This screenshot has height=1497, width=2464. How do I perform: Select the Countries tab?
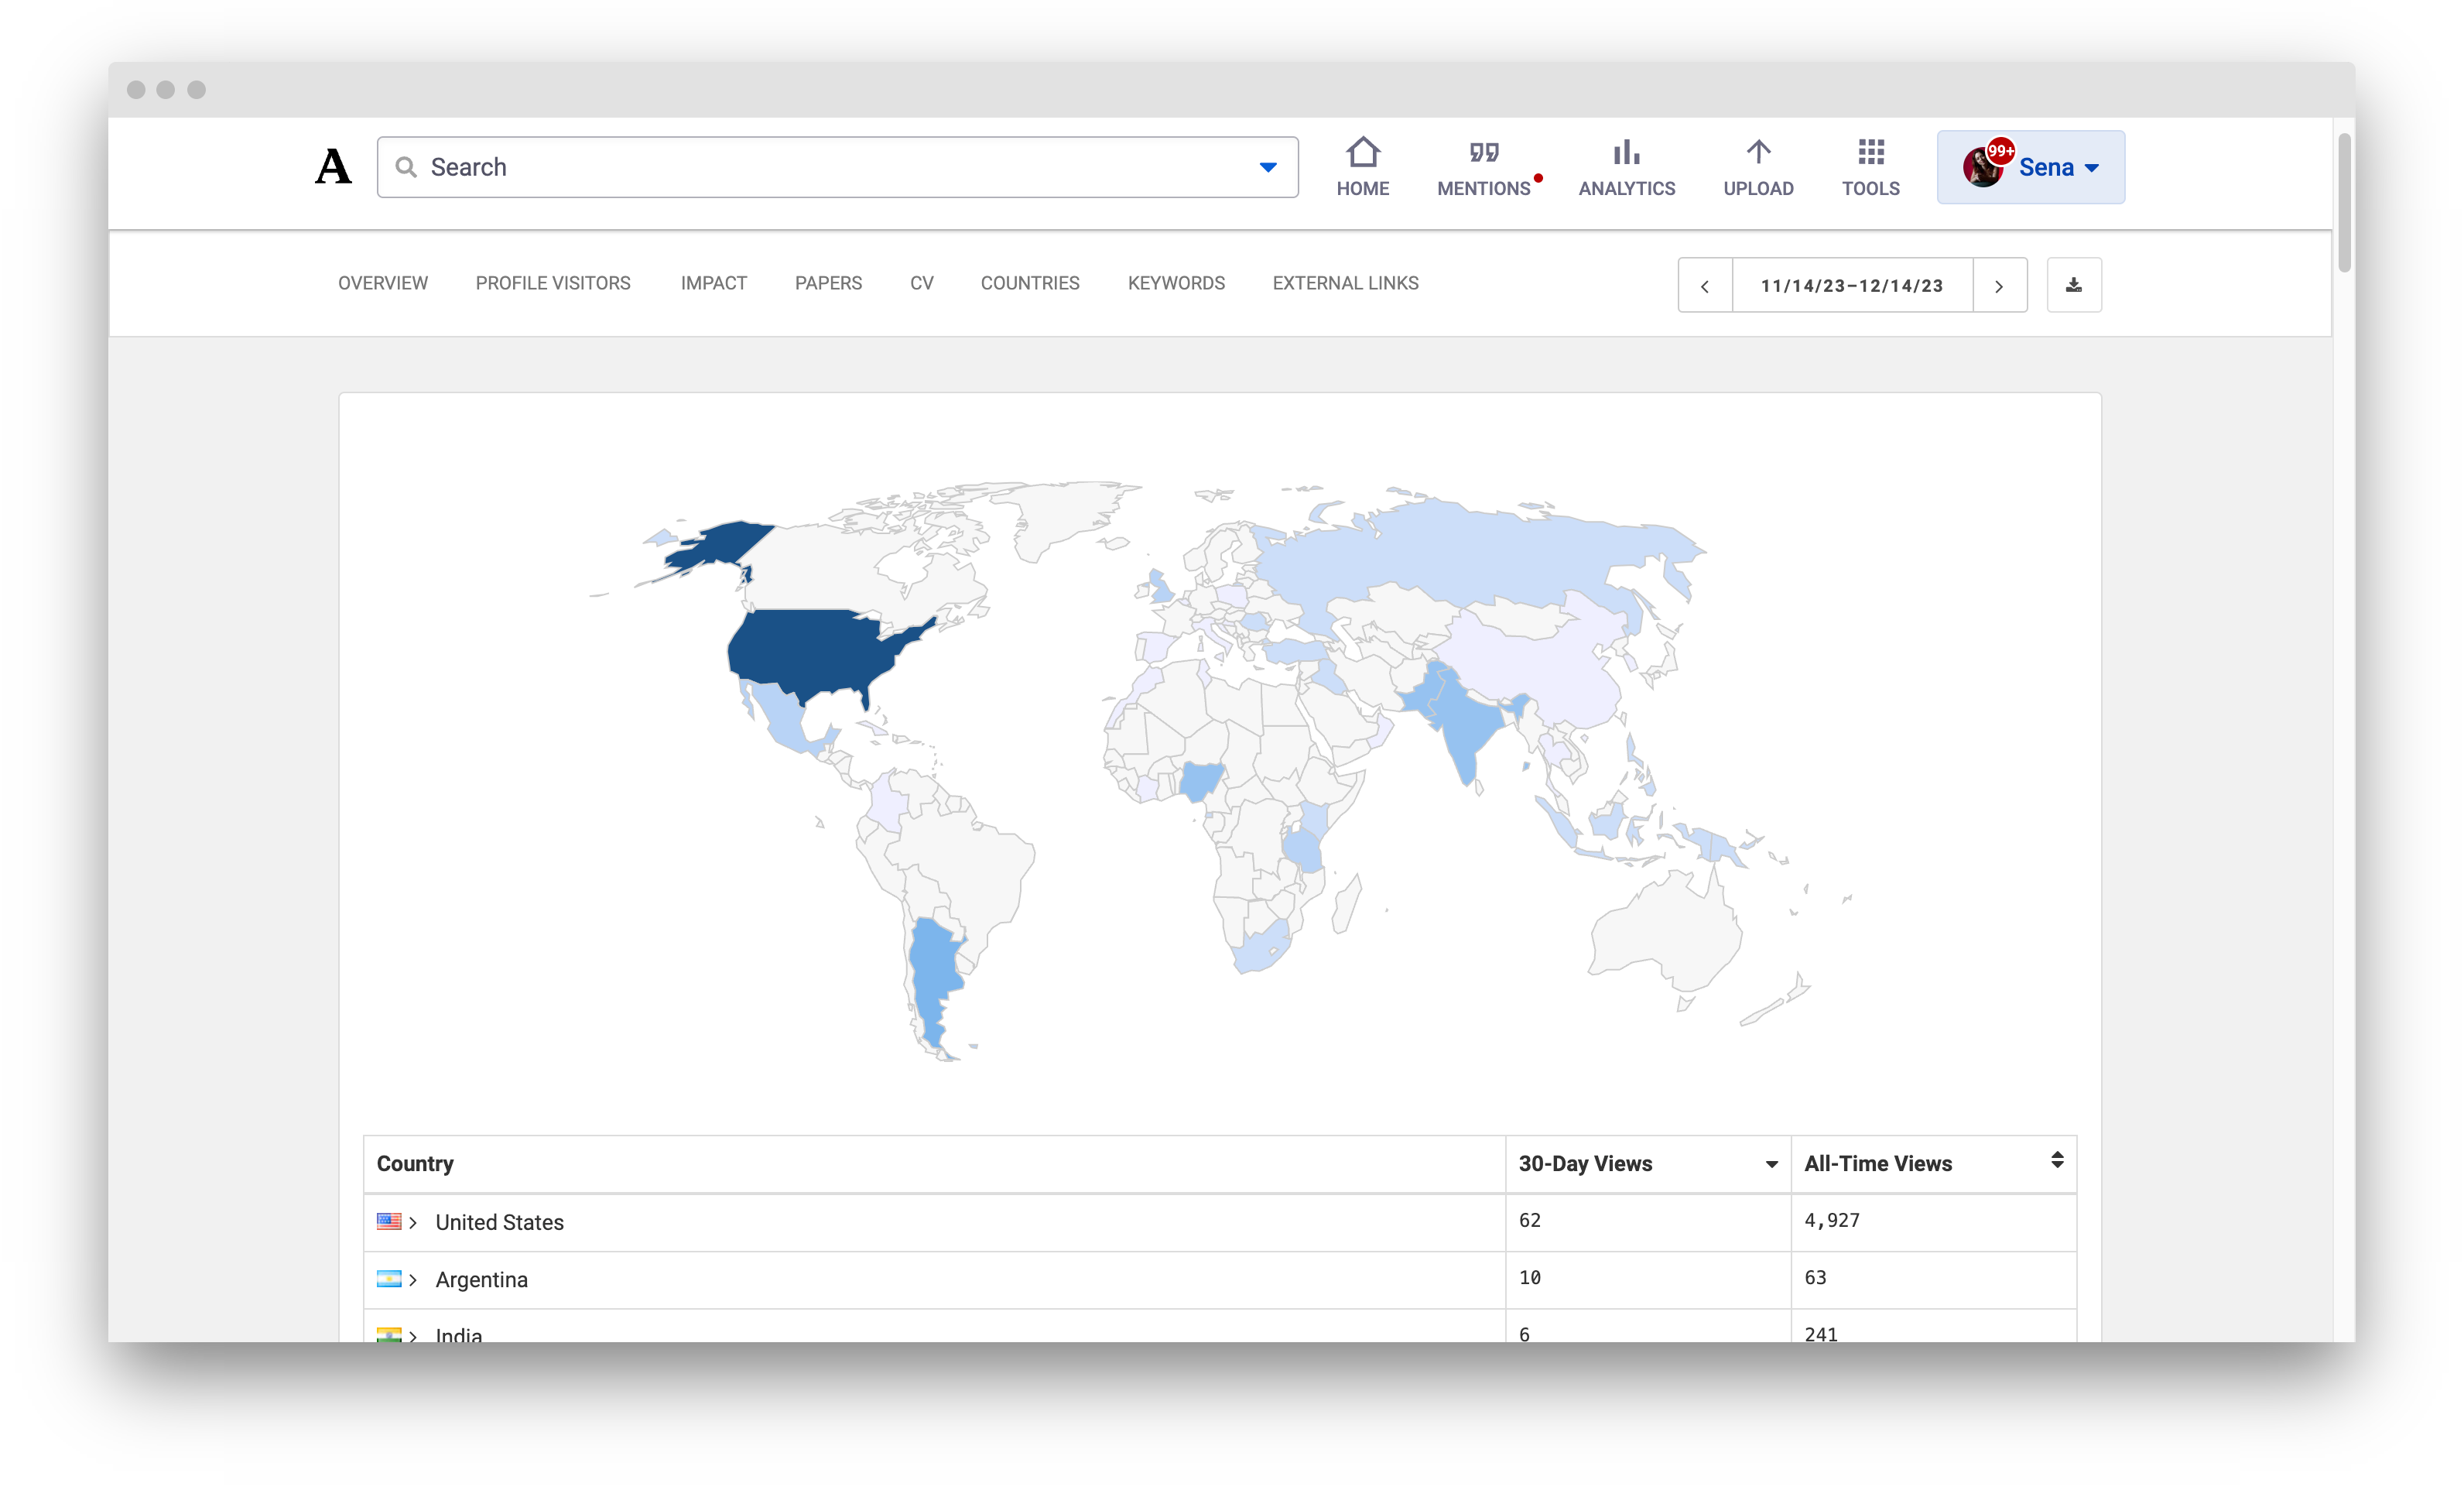1030,283
